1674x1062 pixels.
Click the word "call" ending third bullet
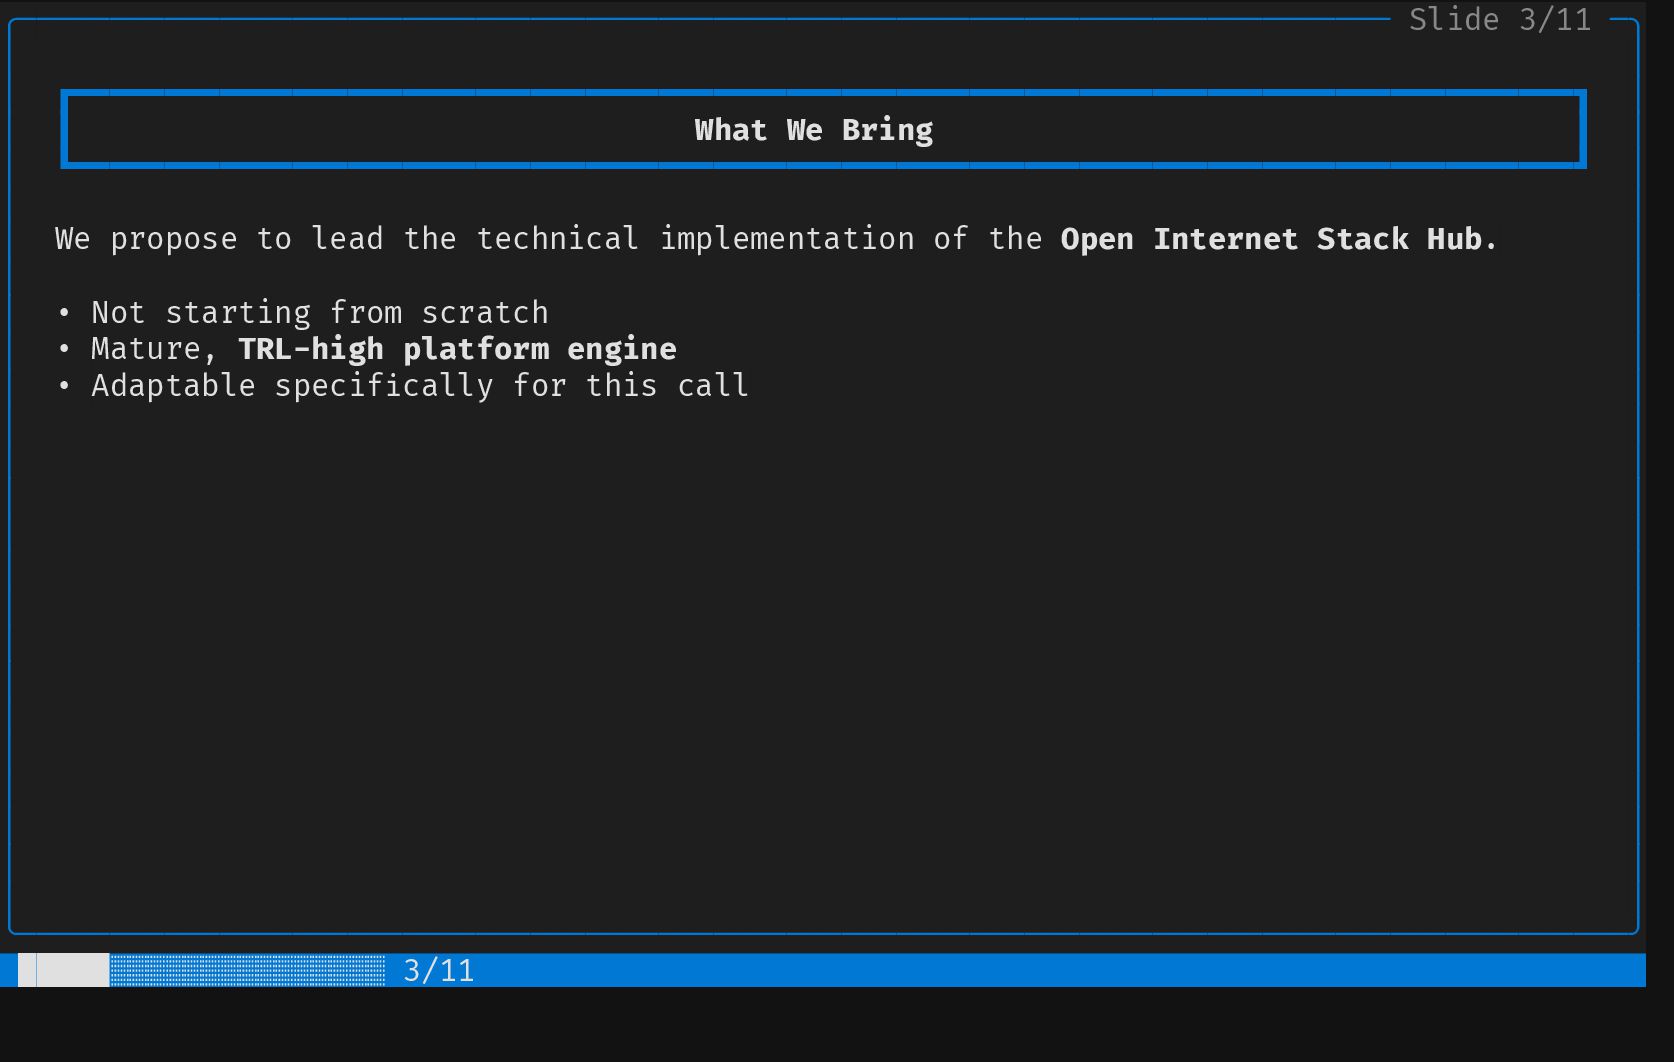click(713, 386)
